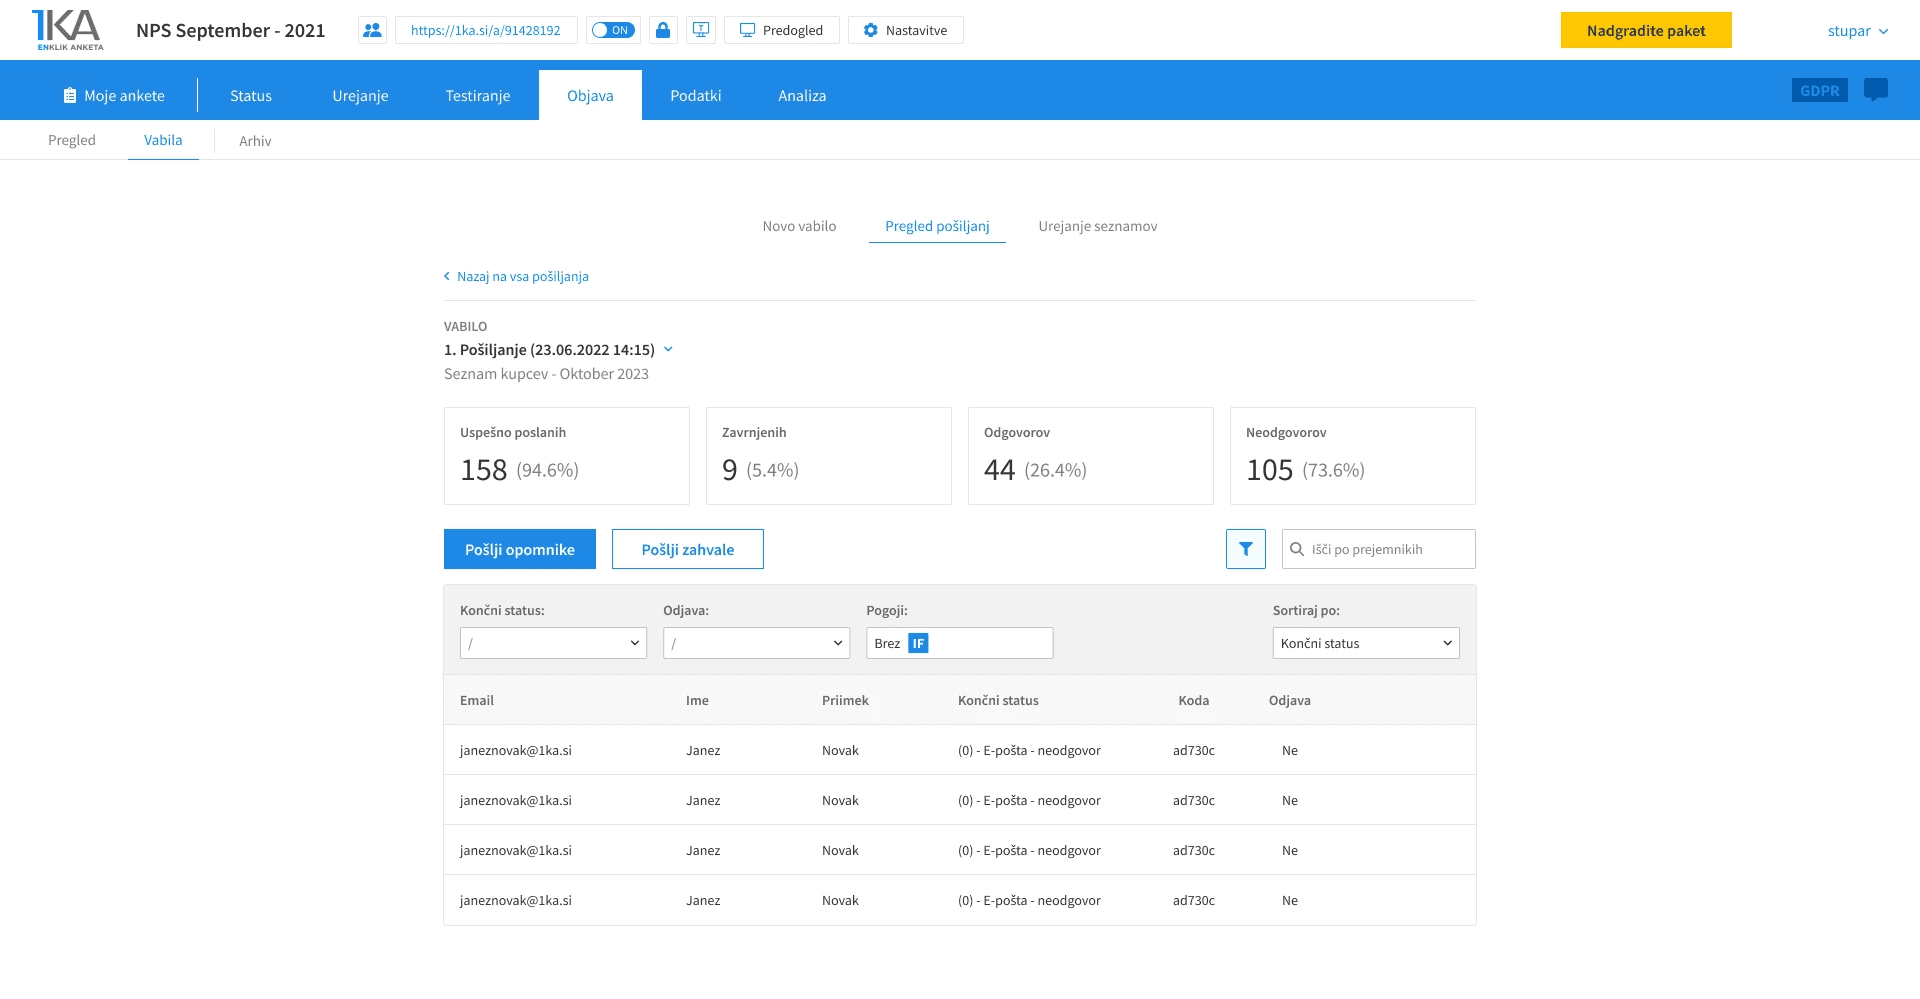Open the Urejanje seznamov tab
The image size is (1920, 999).
(x=1097, y=226)
